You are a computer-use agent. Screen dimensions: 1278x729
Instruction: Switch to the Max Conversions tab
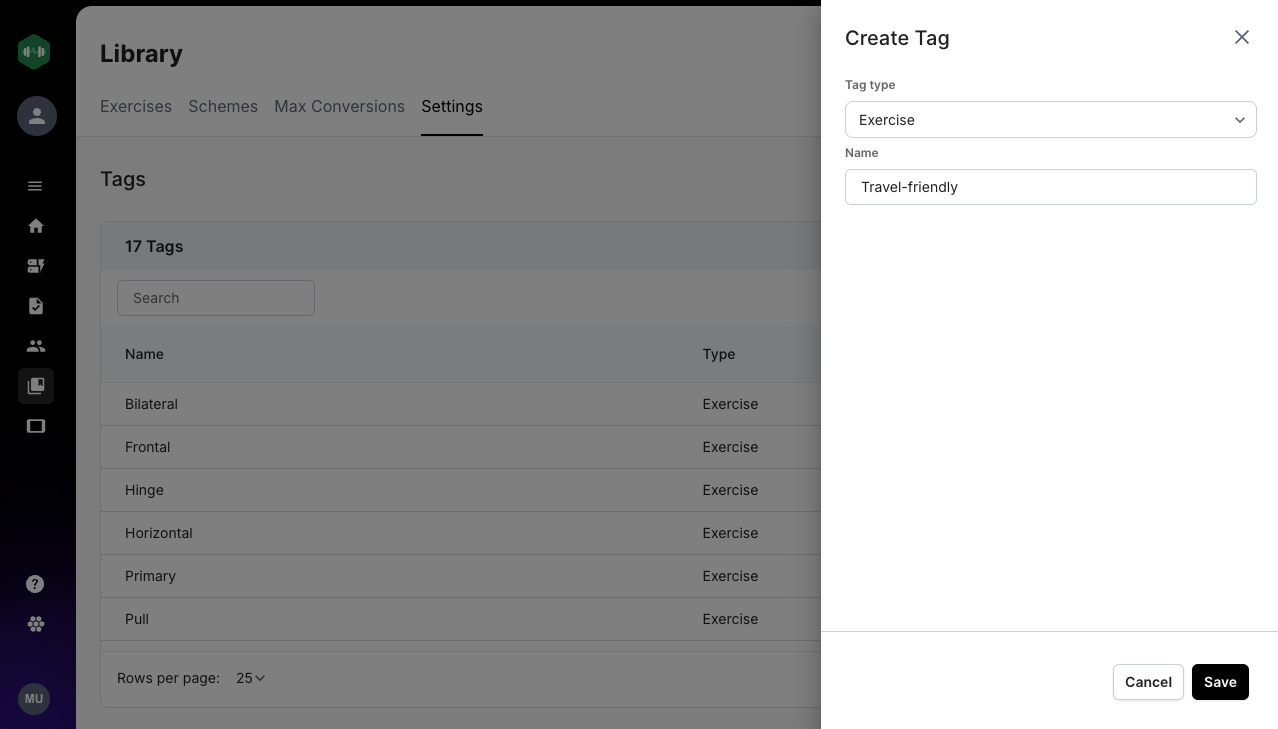click(x=339, y=106)
